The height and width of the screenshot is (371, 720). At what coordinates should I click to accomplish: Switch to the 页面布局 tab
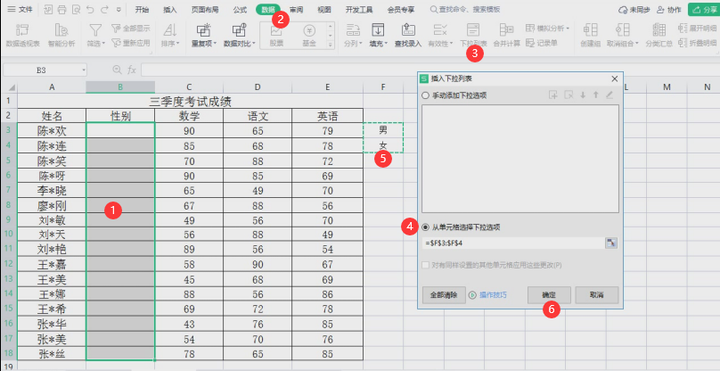coord(205,9)
